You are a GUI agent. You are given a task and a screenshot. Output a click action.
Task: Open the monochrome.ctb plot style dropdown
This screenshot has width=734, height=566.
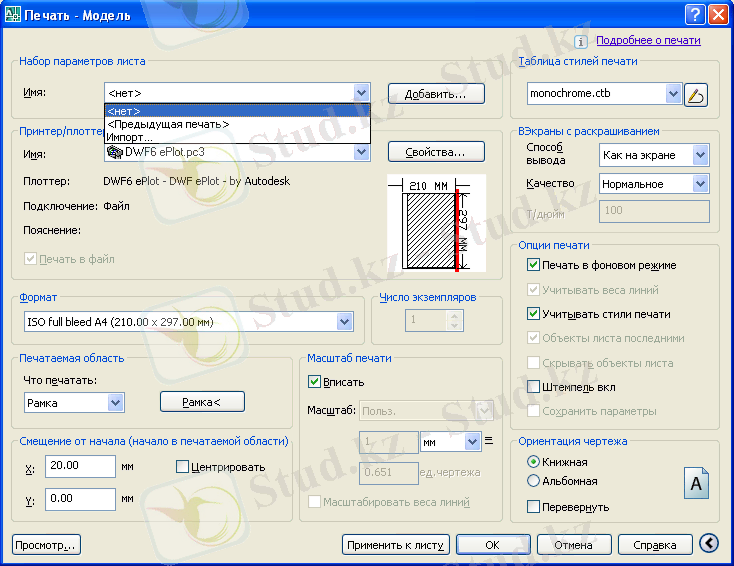coord(672,94)
